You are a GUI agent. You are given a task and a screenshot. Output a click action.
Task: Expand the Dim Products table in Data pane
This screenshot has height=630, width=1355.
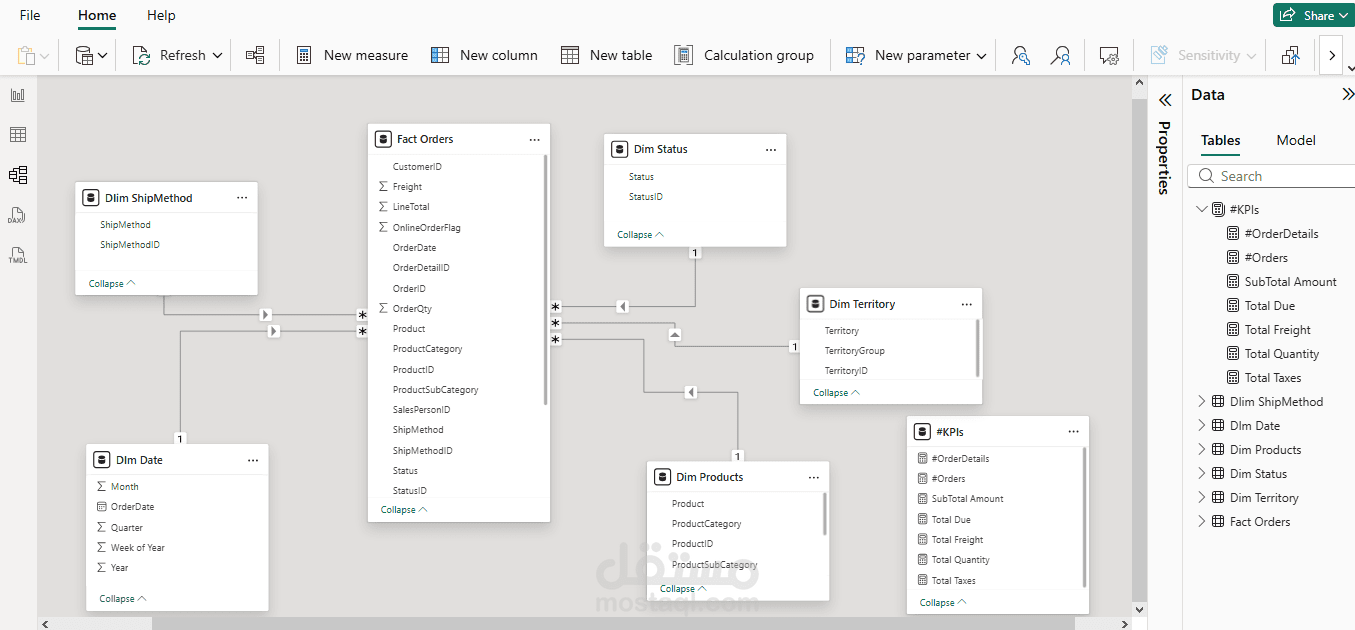click(1202, 450)
